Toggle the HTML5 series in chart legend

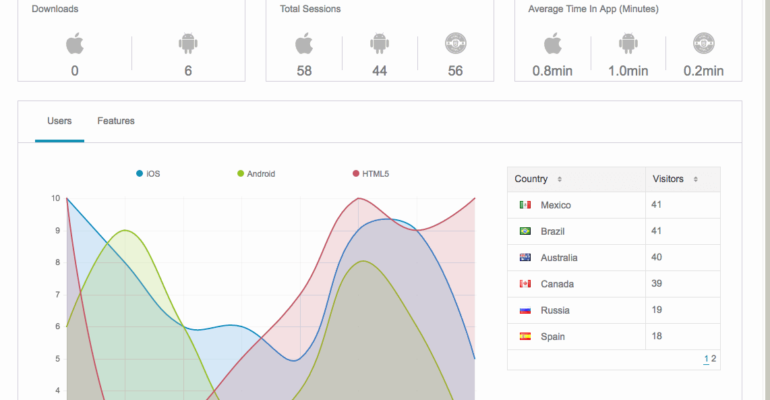point(371,174)
